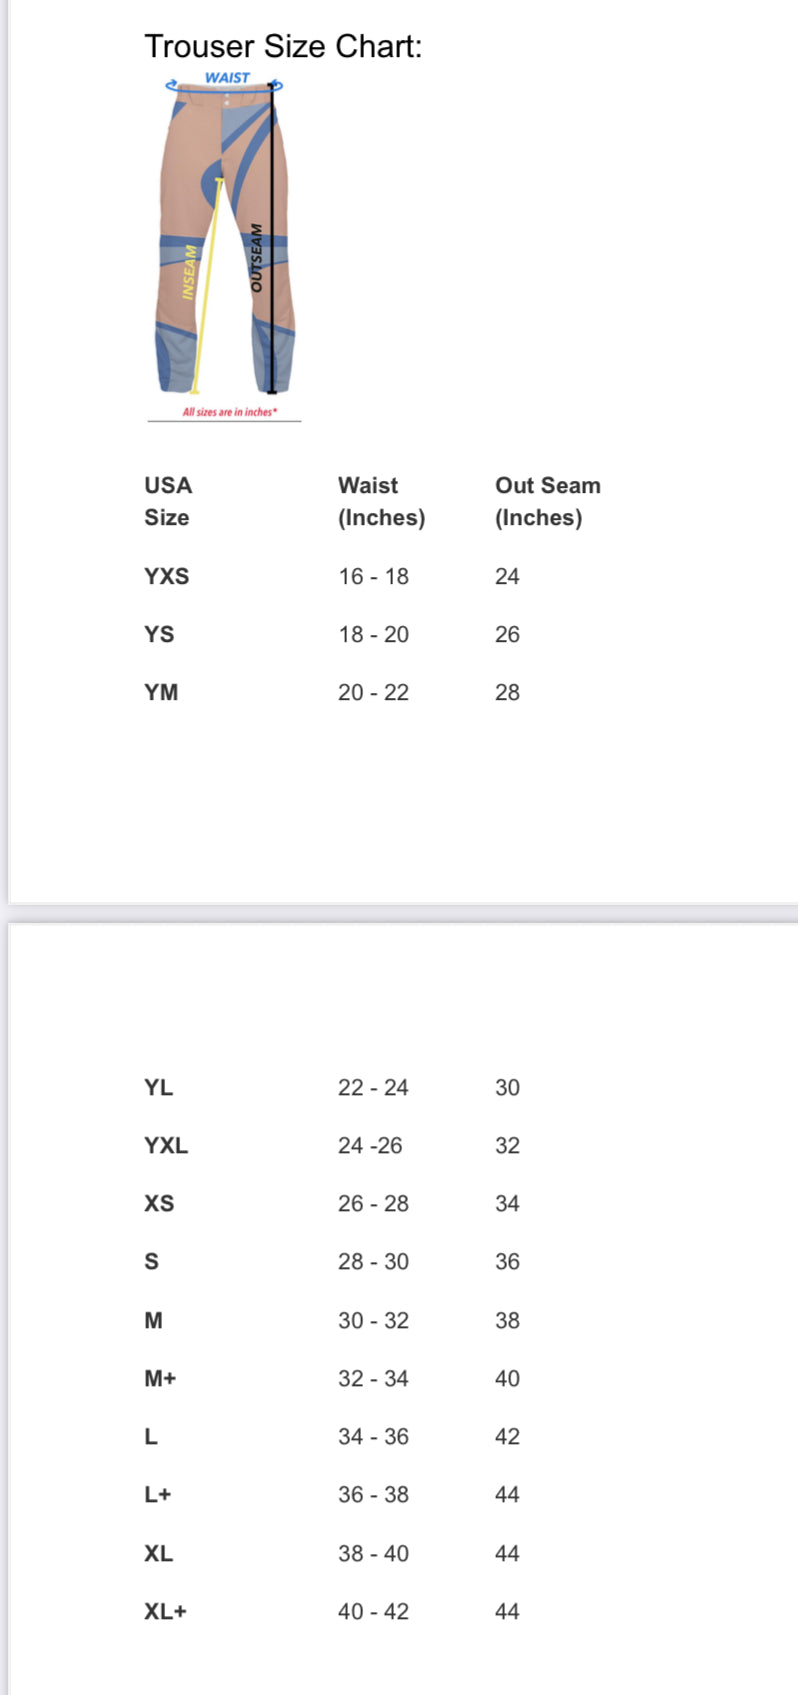The image size is (798, 1695).
Task: Click the blue WAIST label on diagram
Action: tap(227, 77)
